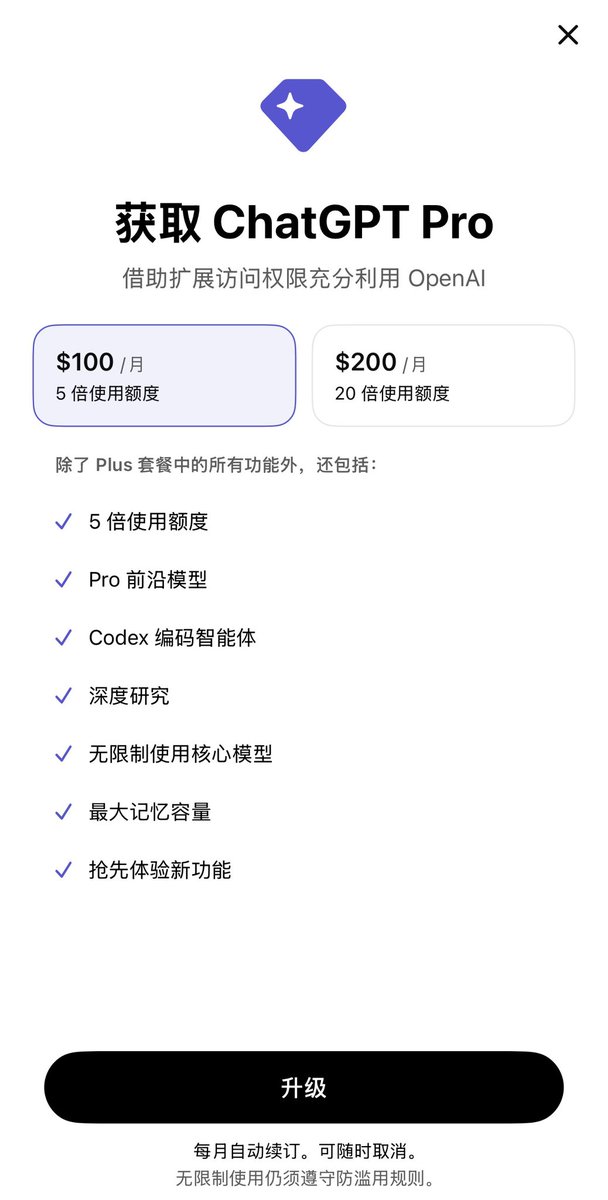Click the checkmark beside 5 倍使用额度
This screenshot has height=1200, width=608.
(x=64, y=522)
